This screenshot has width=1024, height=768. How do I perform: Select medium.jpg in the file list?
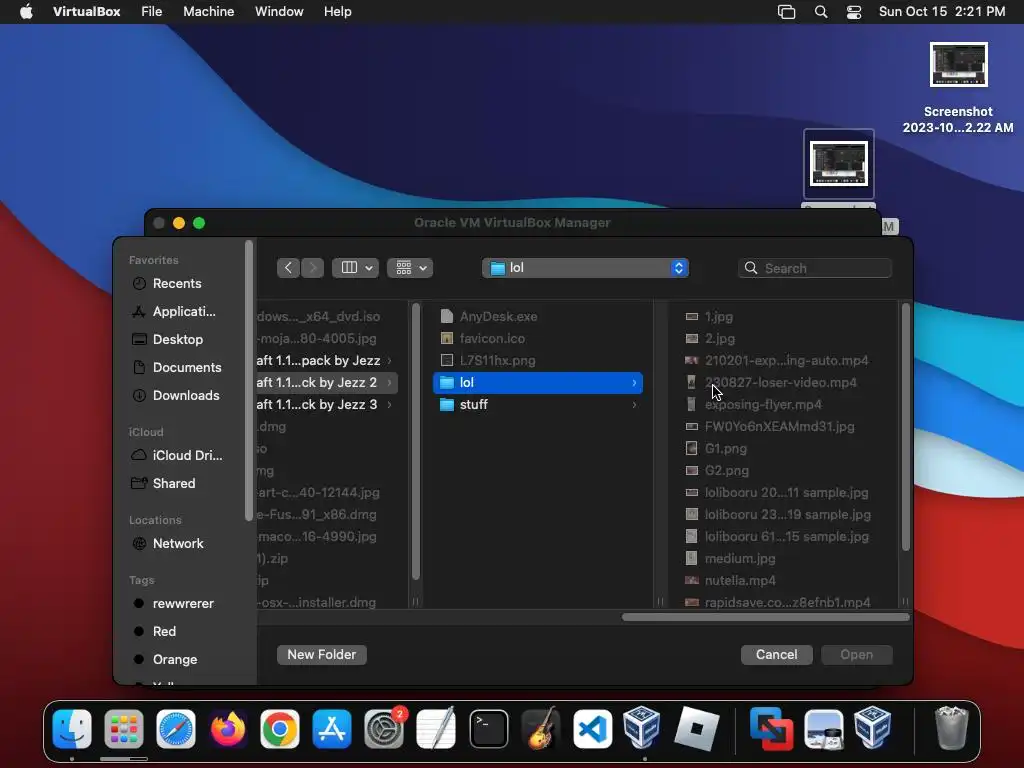[x=739, y=558]
